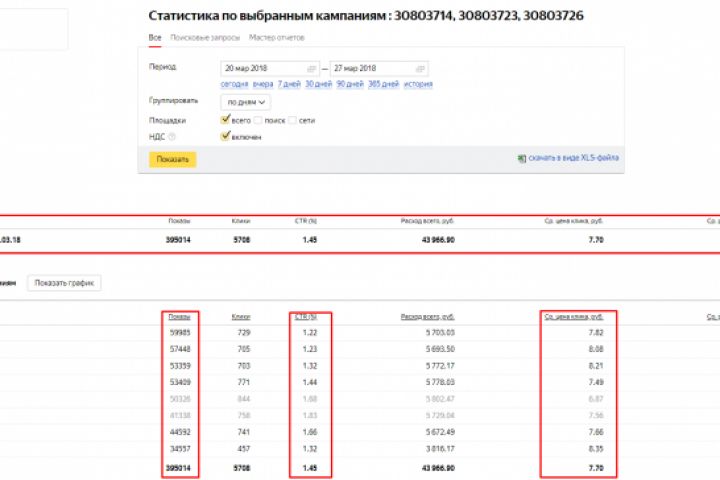720x480 pixels.
Task: Click the spend value 5 672.49
Action: click(x=440, y=432)
